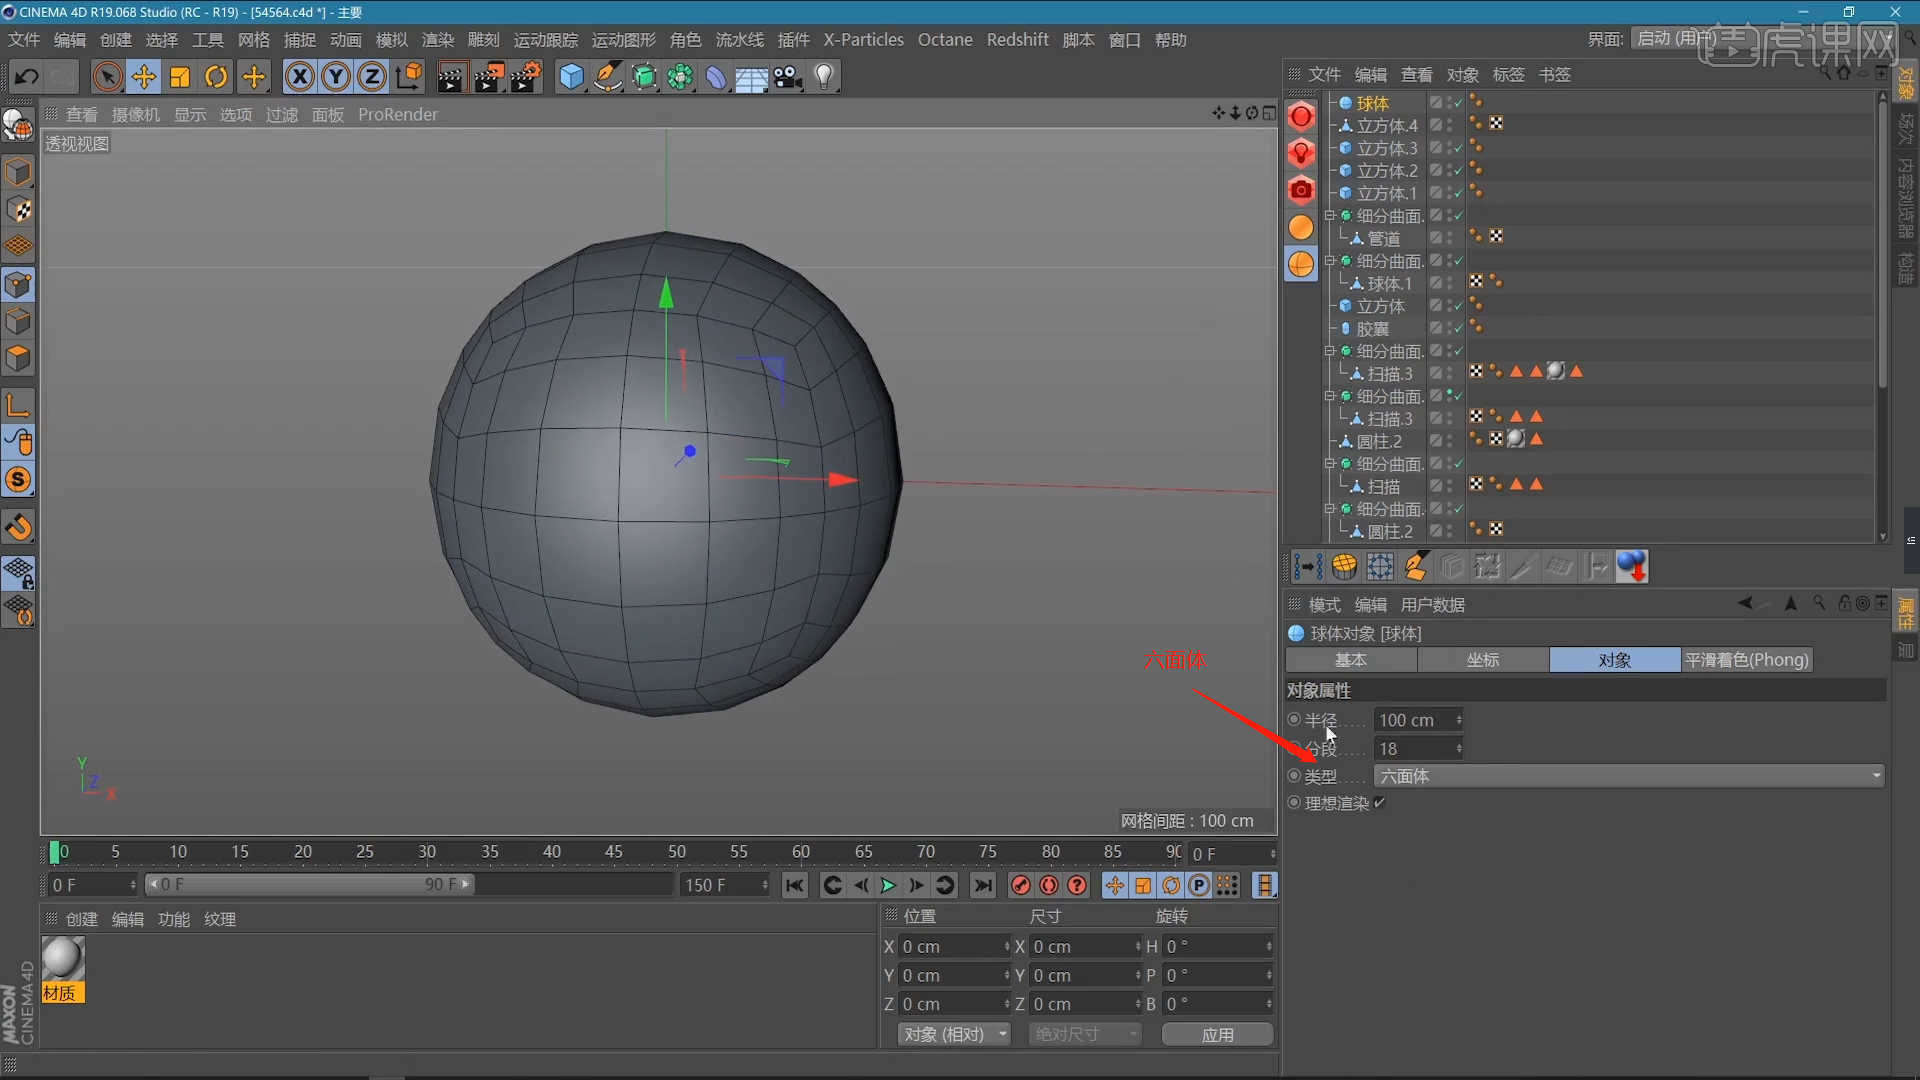Toggle the 理想渲染 checkbox

(1380, 803)
